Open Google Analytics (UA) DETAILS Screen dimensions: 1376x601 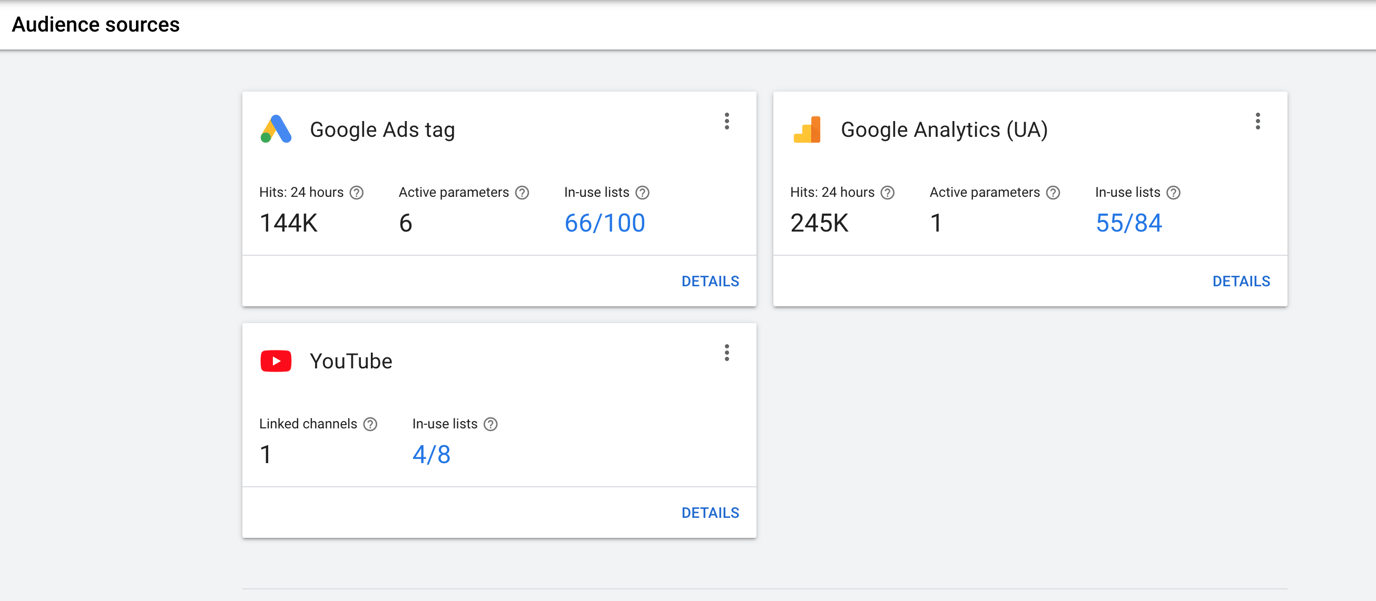pos(1241,281)
